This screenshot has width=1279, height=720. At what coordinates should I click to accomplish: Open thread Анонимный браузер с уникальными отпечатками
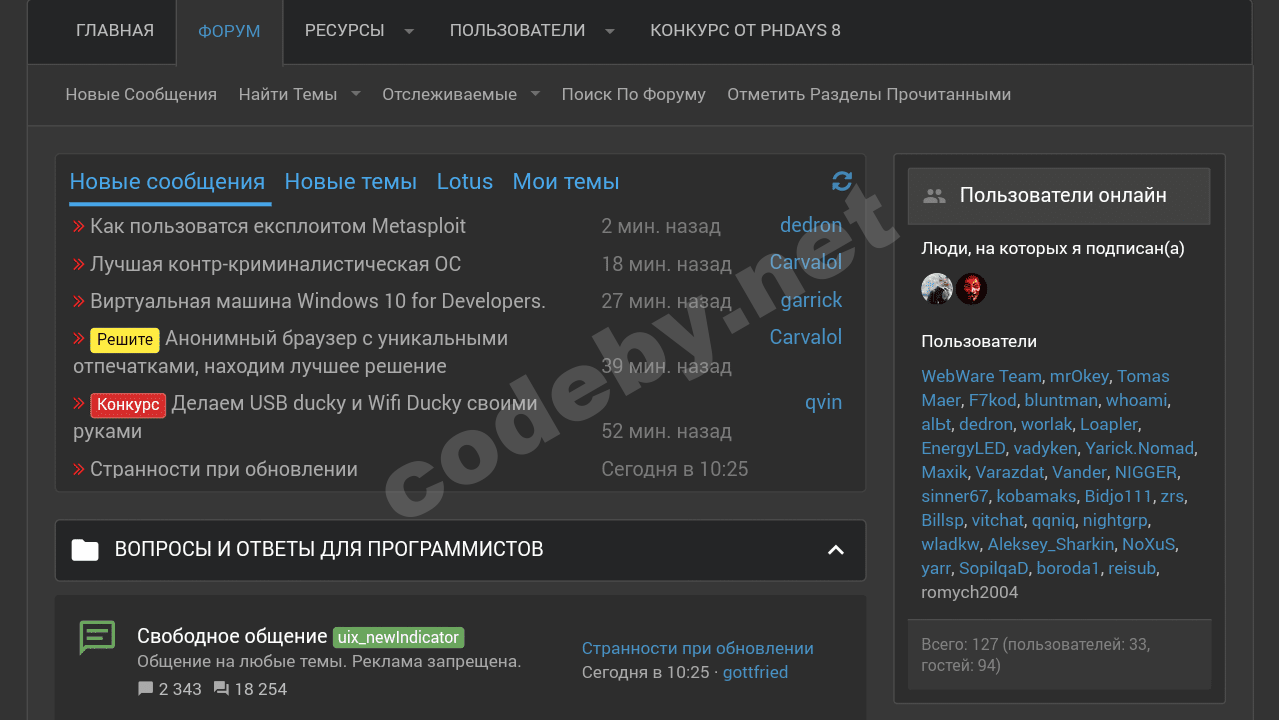(290, 352)
